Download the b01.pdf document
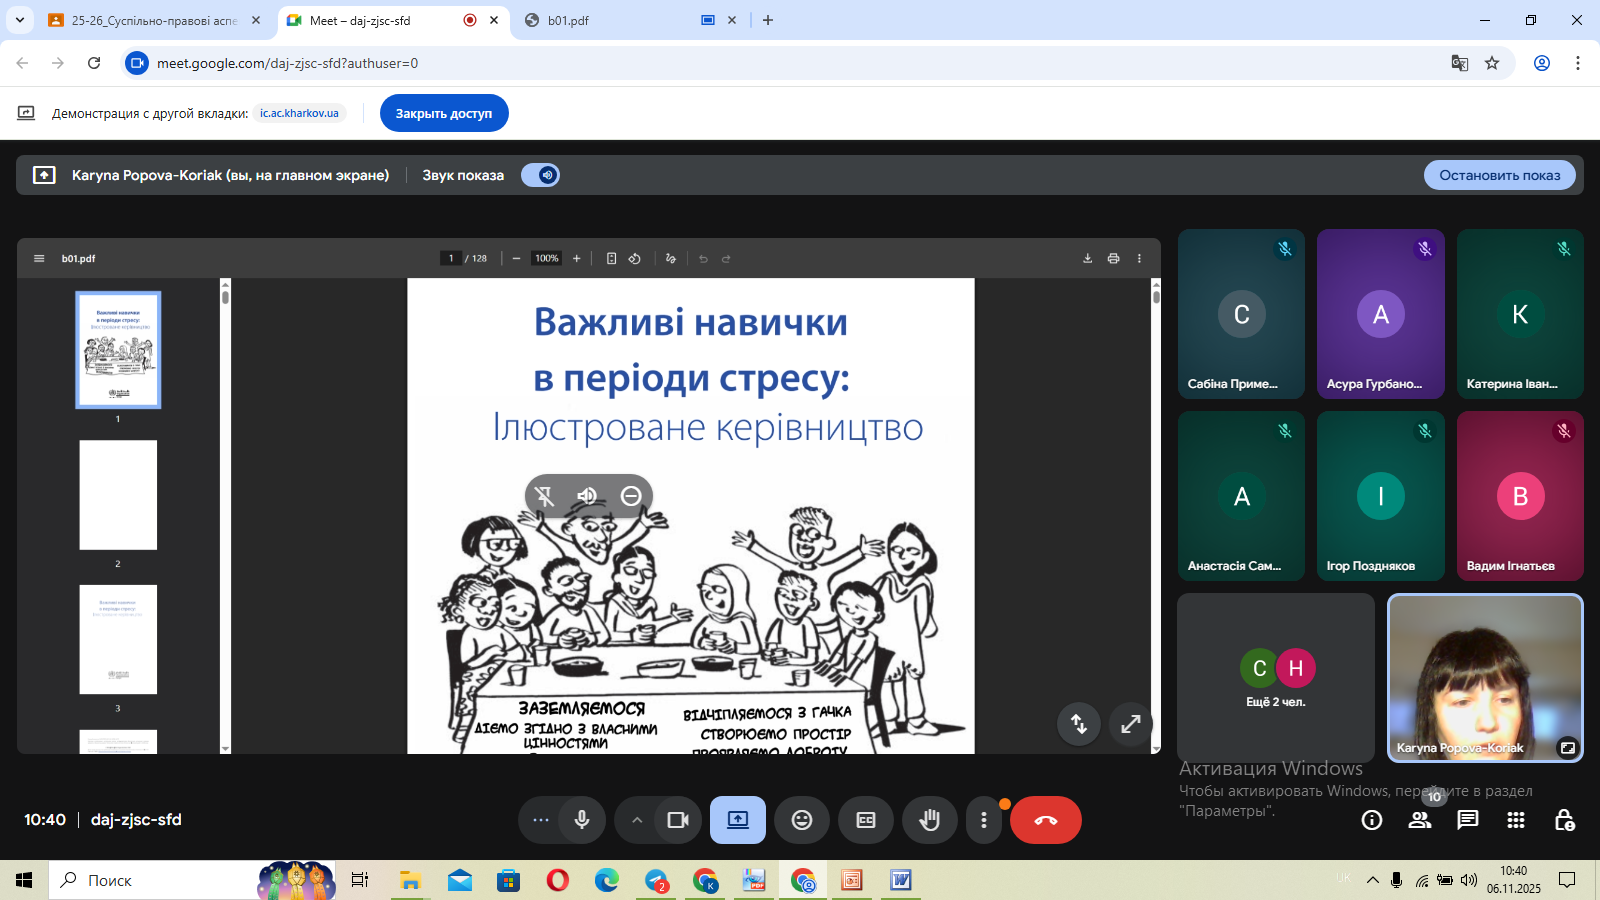 pos(1087,258)
